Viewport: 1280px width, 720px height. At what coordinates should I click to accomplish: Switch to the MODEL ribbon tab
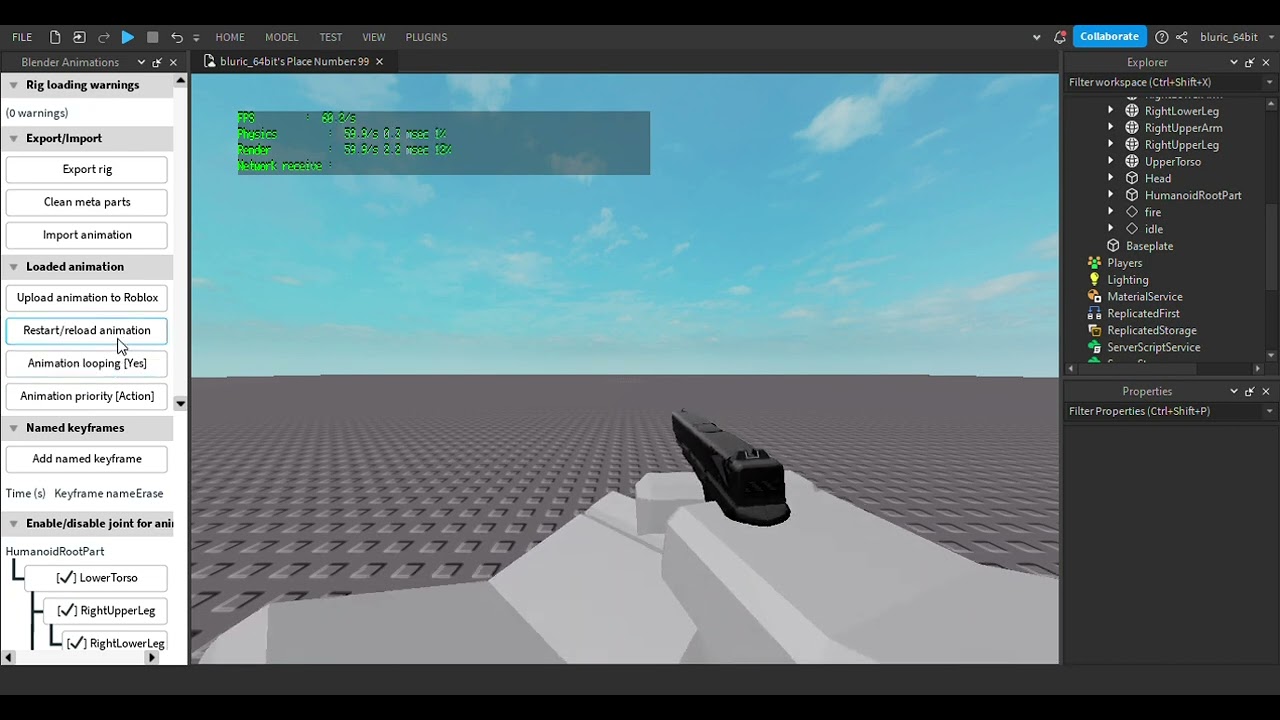pos(281,37)
